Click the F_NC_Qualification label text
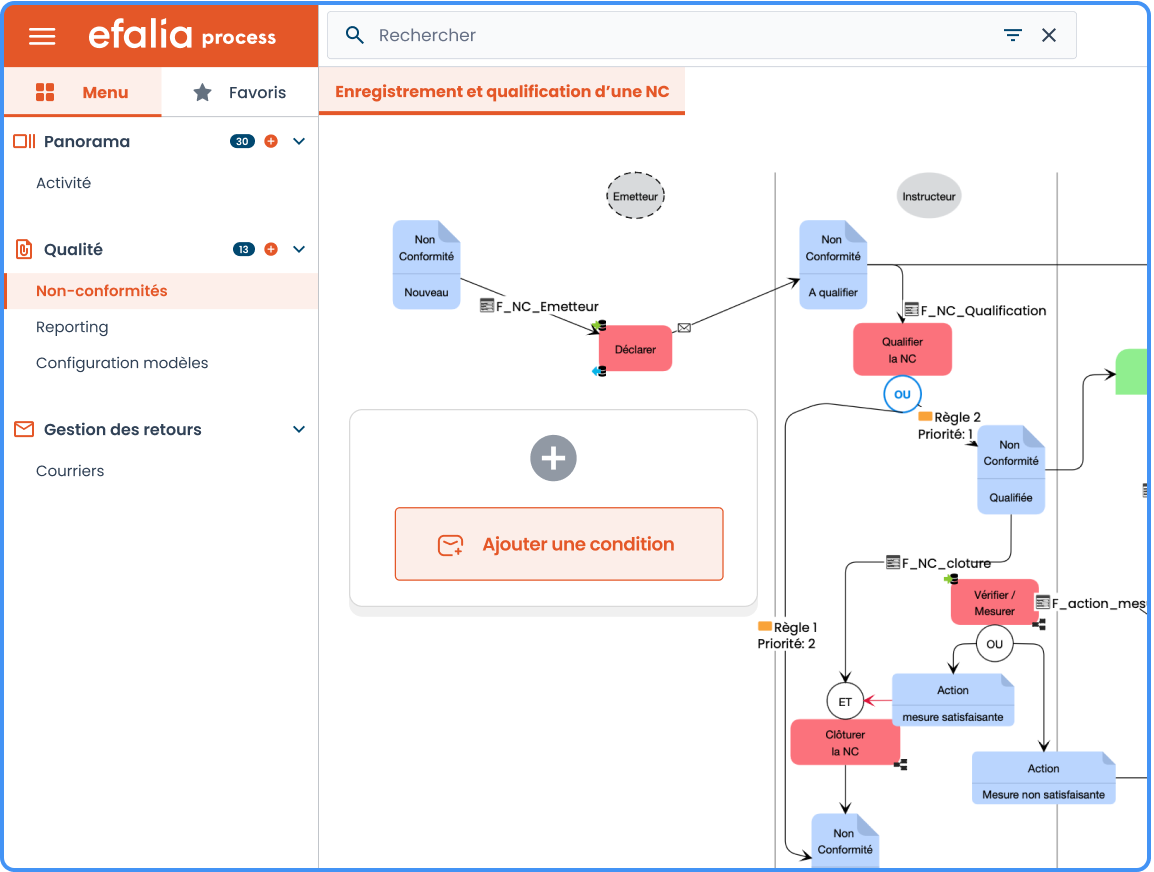This screenshot has width=1154, height=872. (983, 311)
